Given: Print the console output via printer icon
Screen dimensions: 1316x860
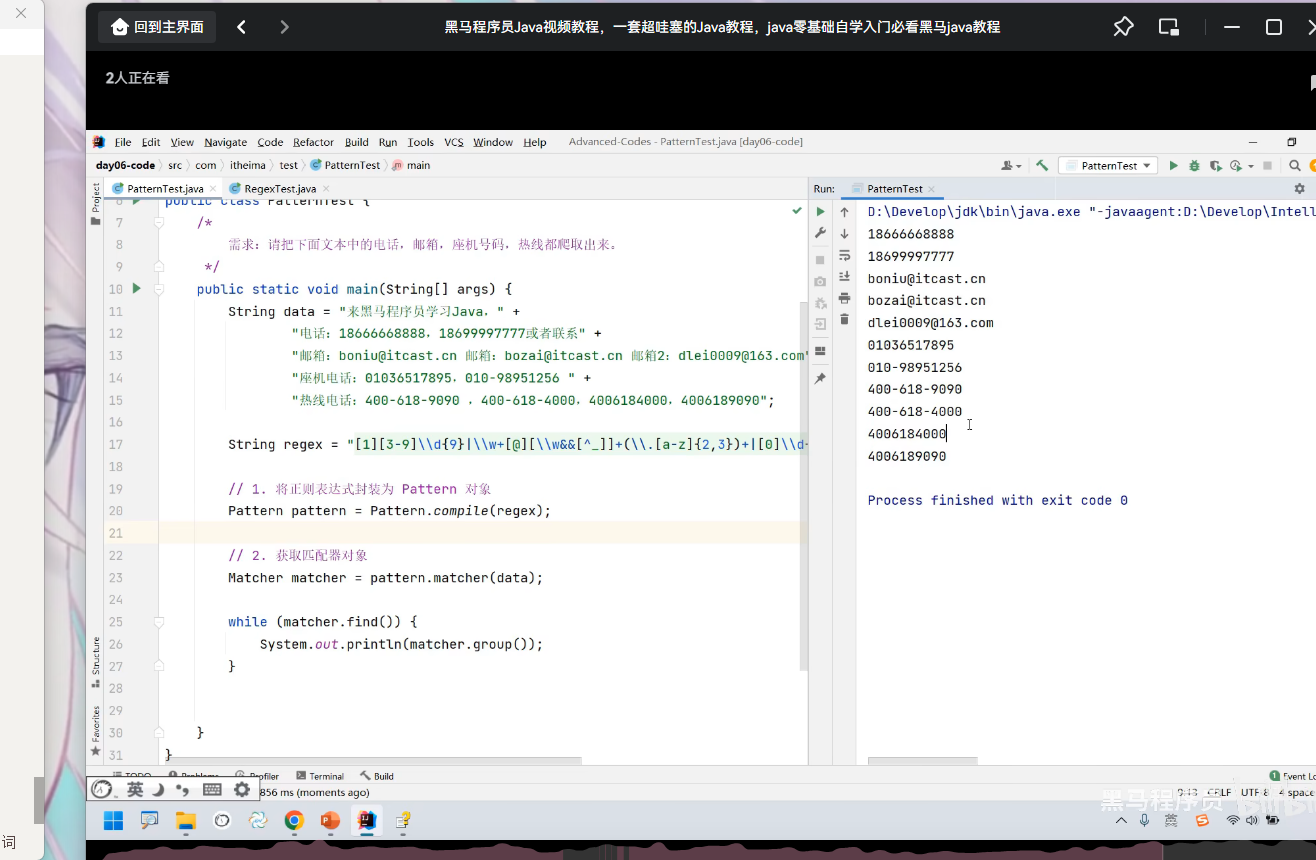Looking at the screenshot, I should tap(844, 298).
